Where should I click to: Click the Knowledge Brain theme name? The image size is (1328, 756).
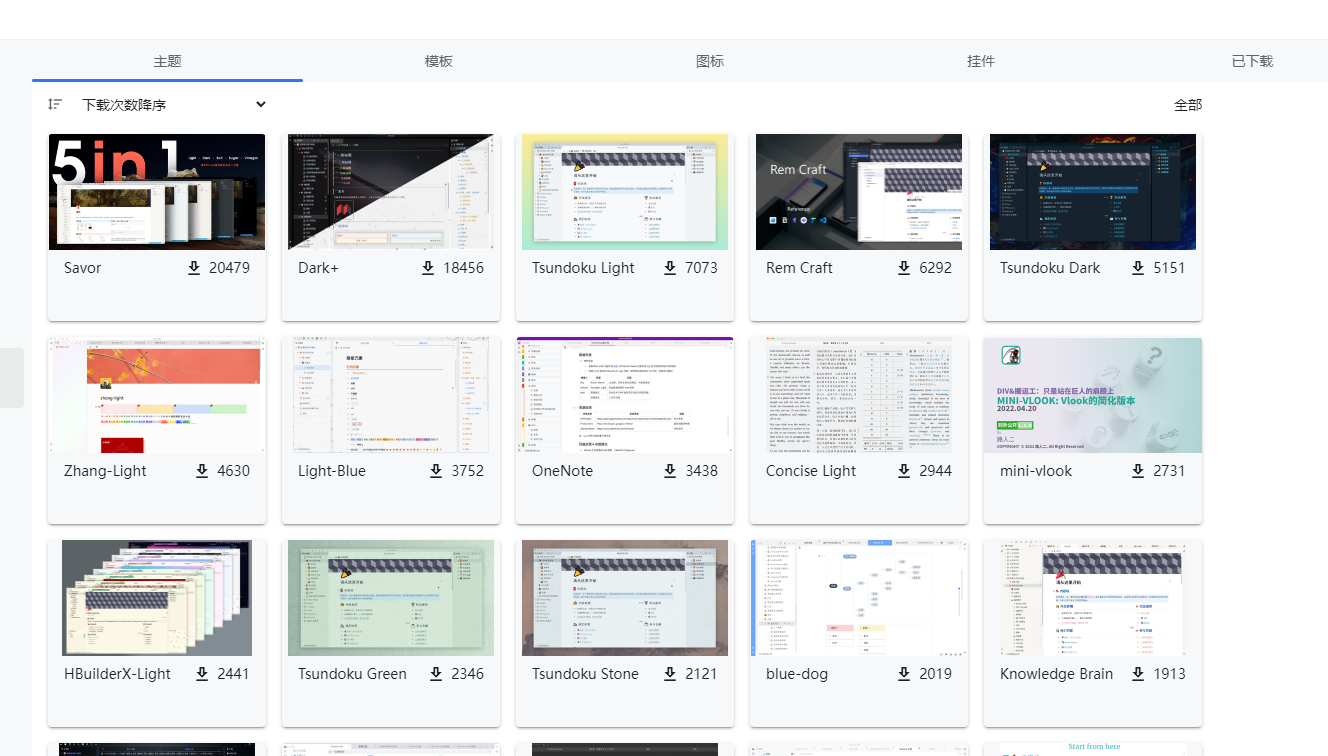click(x=1056, y=674)
